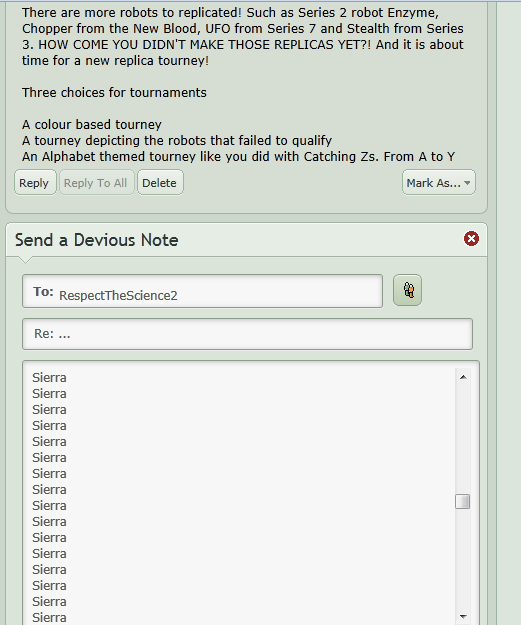Click the Reply button
Image resolution: width=521 pixels, height=625 pixels.
point(35,183)
